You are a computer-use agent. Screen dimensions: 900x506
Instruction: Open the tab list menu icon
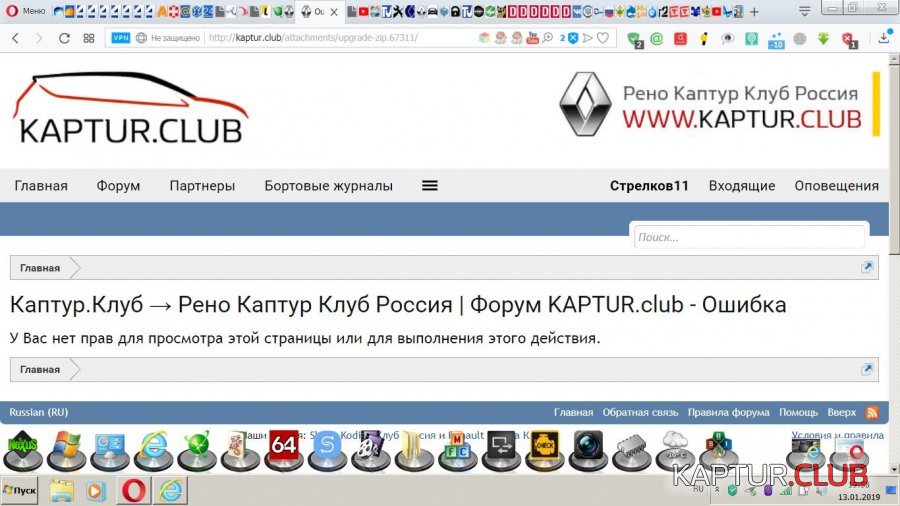(805, 11)
